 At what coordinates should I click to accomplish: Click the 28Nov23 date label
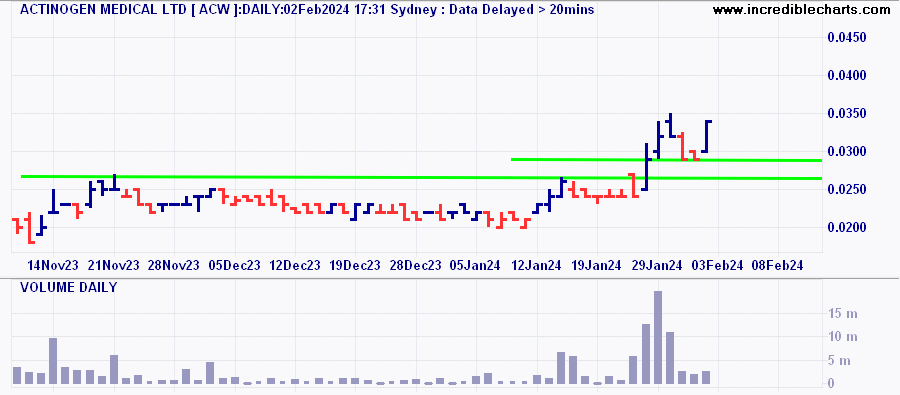click(174, 266)
